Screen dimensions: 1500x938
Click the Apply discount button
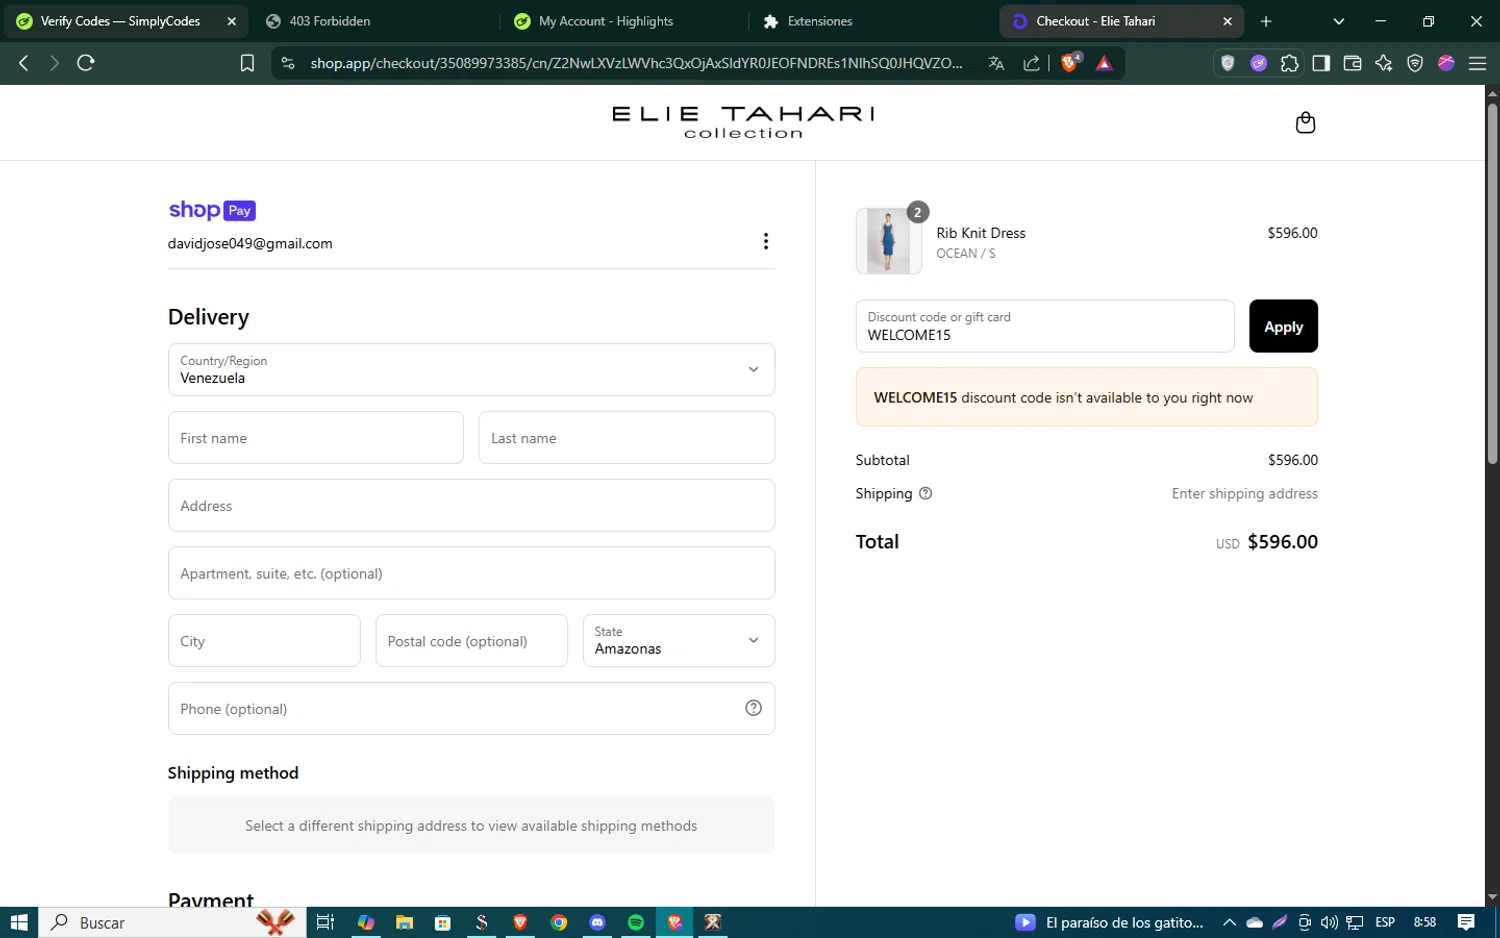tap(1283, 326)
